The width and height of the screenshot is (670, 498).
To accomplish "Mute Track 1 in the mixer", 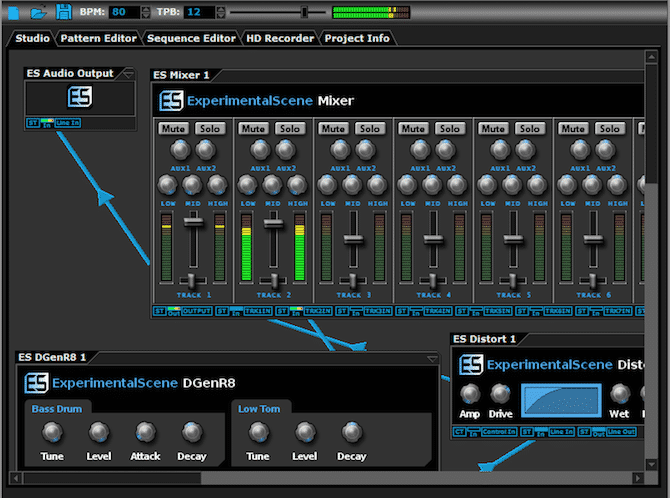I will pos(173,129).
